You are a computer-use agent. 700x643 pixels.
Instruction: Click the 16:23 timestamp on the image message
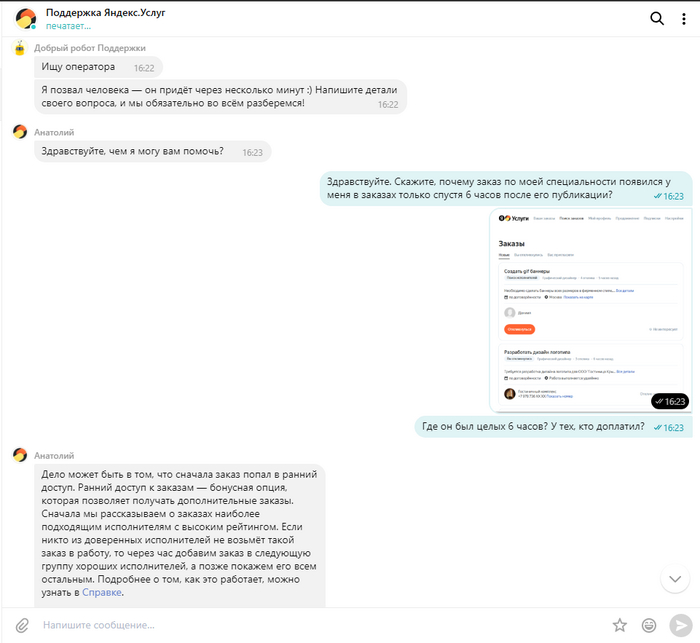coord(670,401)
